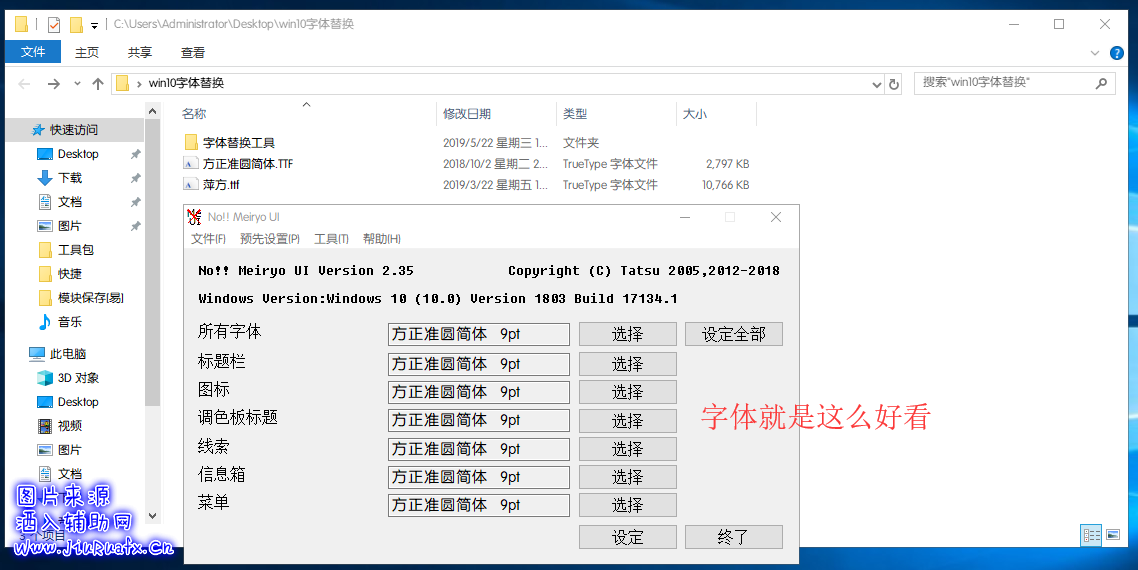This screenshot has height=570, width=1138.
Task: Click 设定全部 button
Action: 734,334
